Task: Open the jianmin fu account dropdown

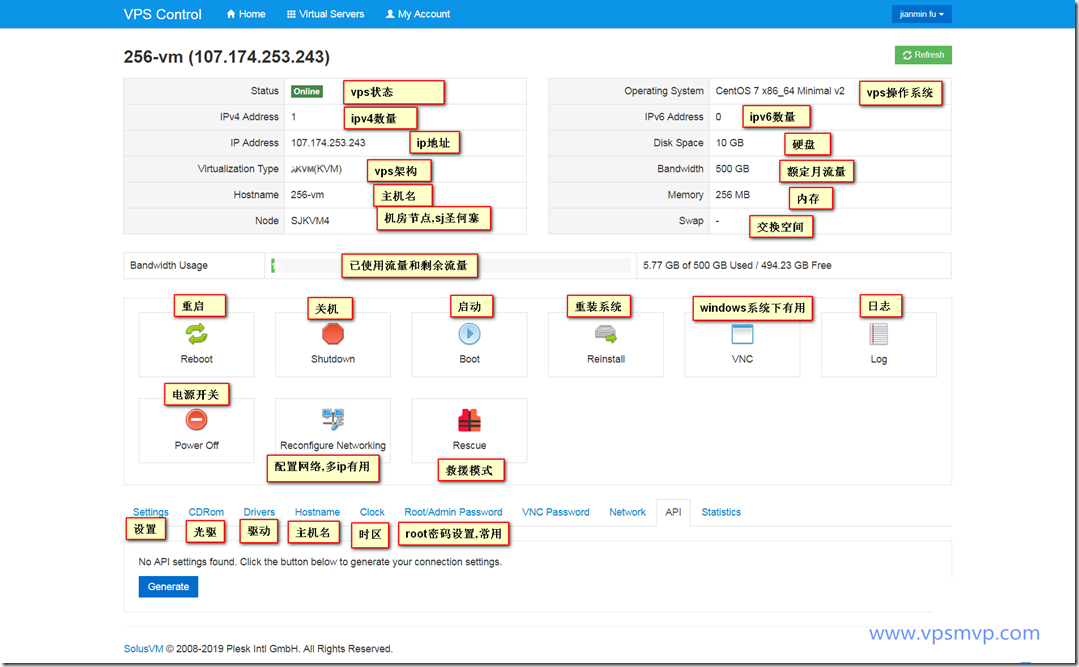Action: (921, 14)
